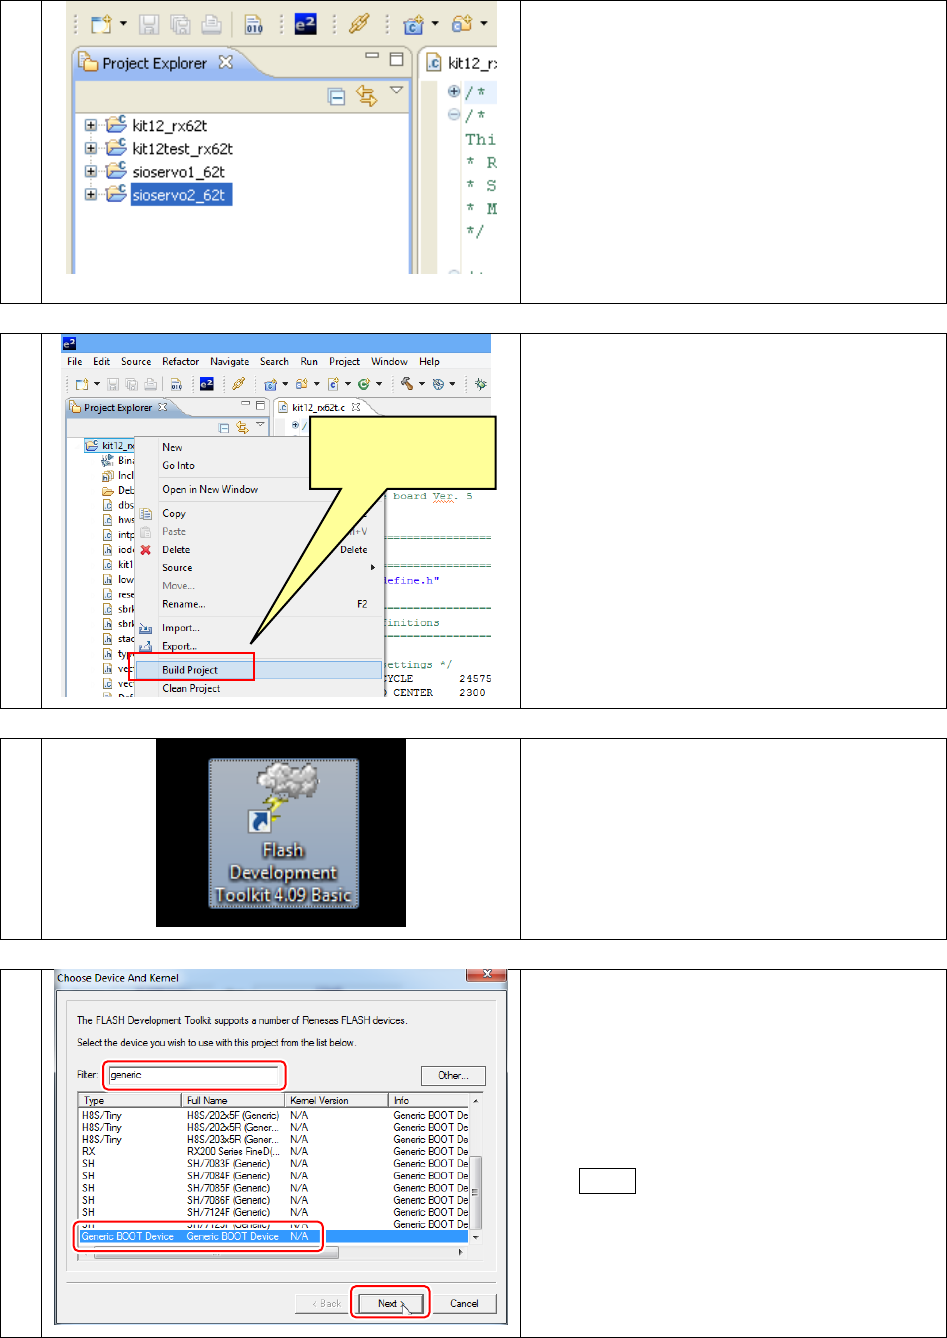
Task: Click the green bug Debug icon
Action: point(481,383)
